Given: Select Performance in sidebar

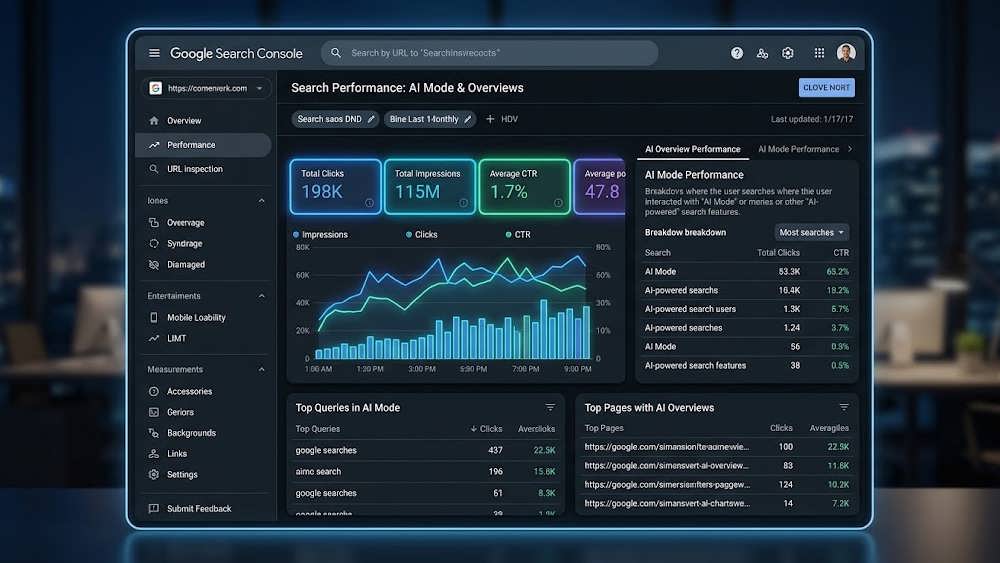Looking at the screenshot, I should click(203, 145).
